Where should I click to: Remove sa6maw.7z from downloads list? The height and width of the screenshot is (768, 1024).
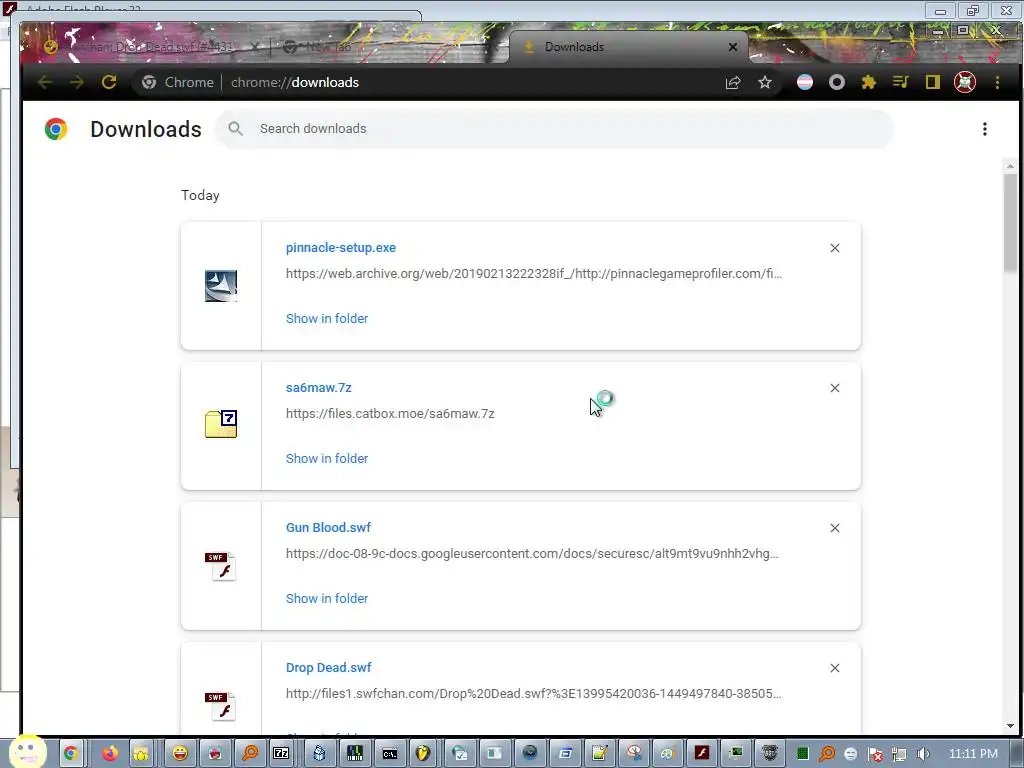pos(835,388)
